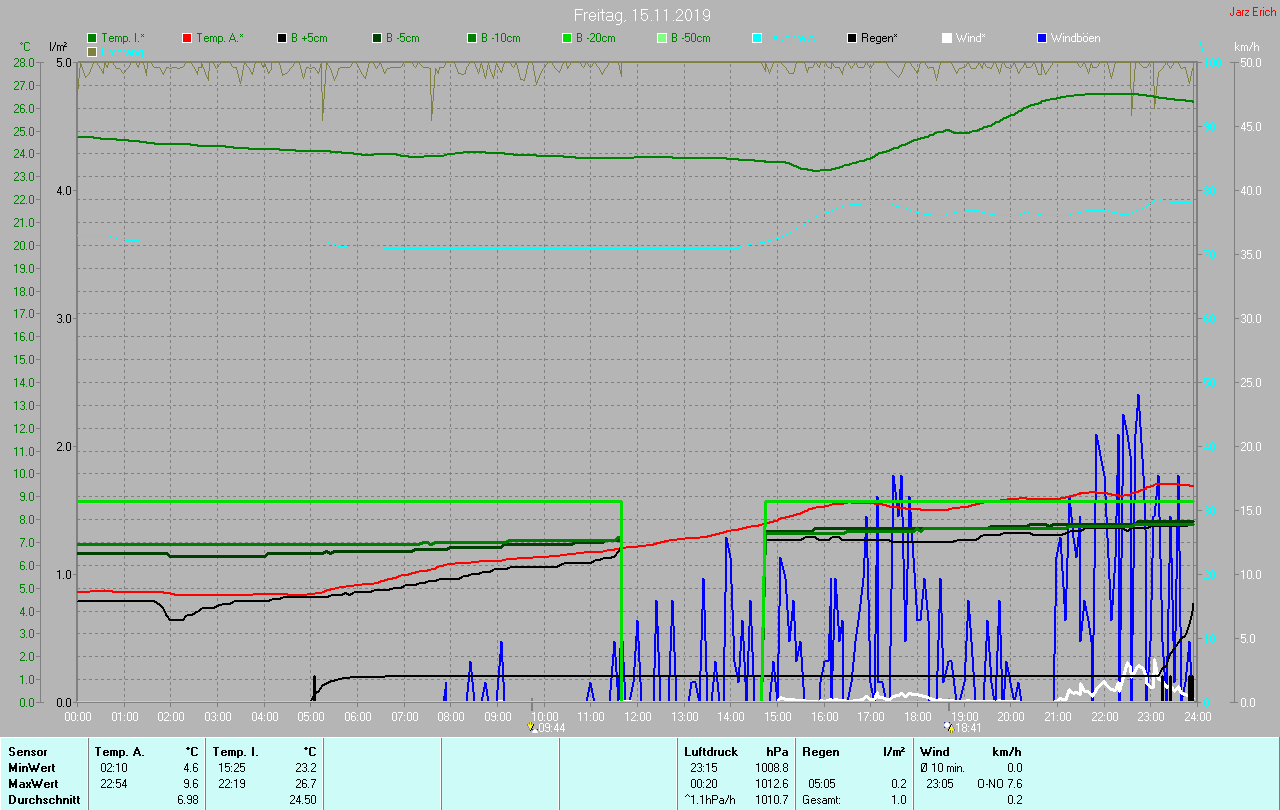Click the 'Regen' header in the table
The width and height of the screenshot is (1280, 810).
tap(820, 752)
